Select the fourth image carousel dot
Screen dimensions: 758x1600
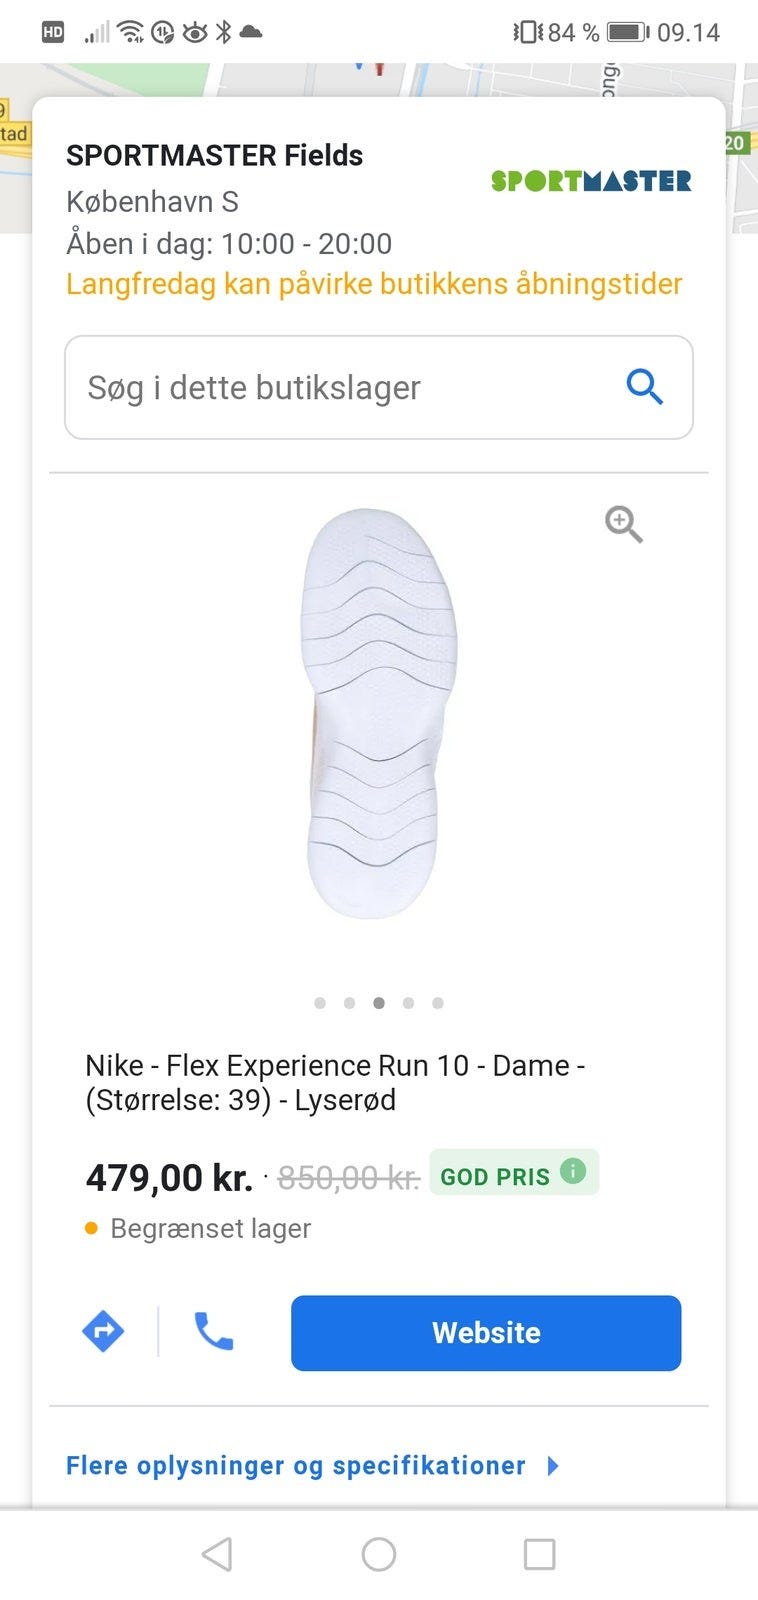(x=408, y=1003)
